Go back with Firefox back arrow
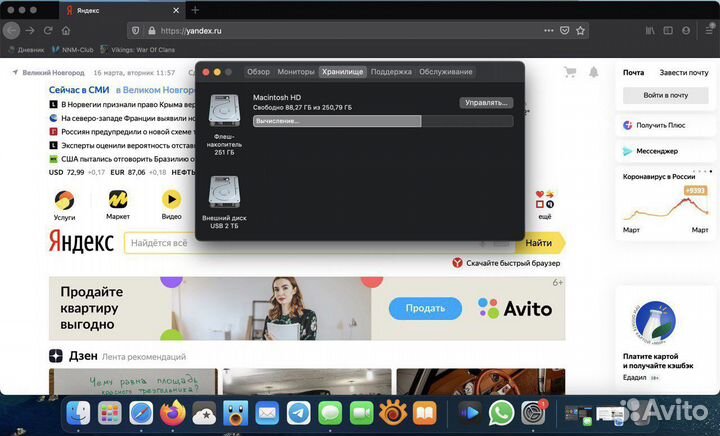 [x=11, y=30]
